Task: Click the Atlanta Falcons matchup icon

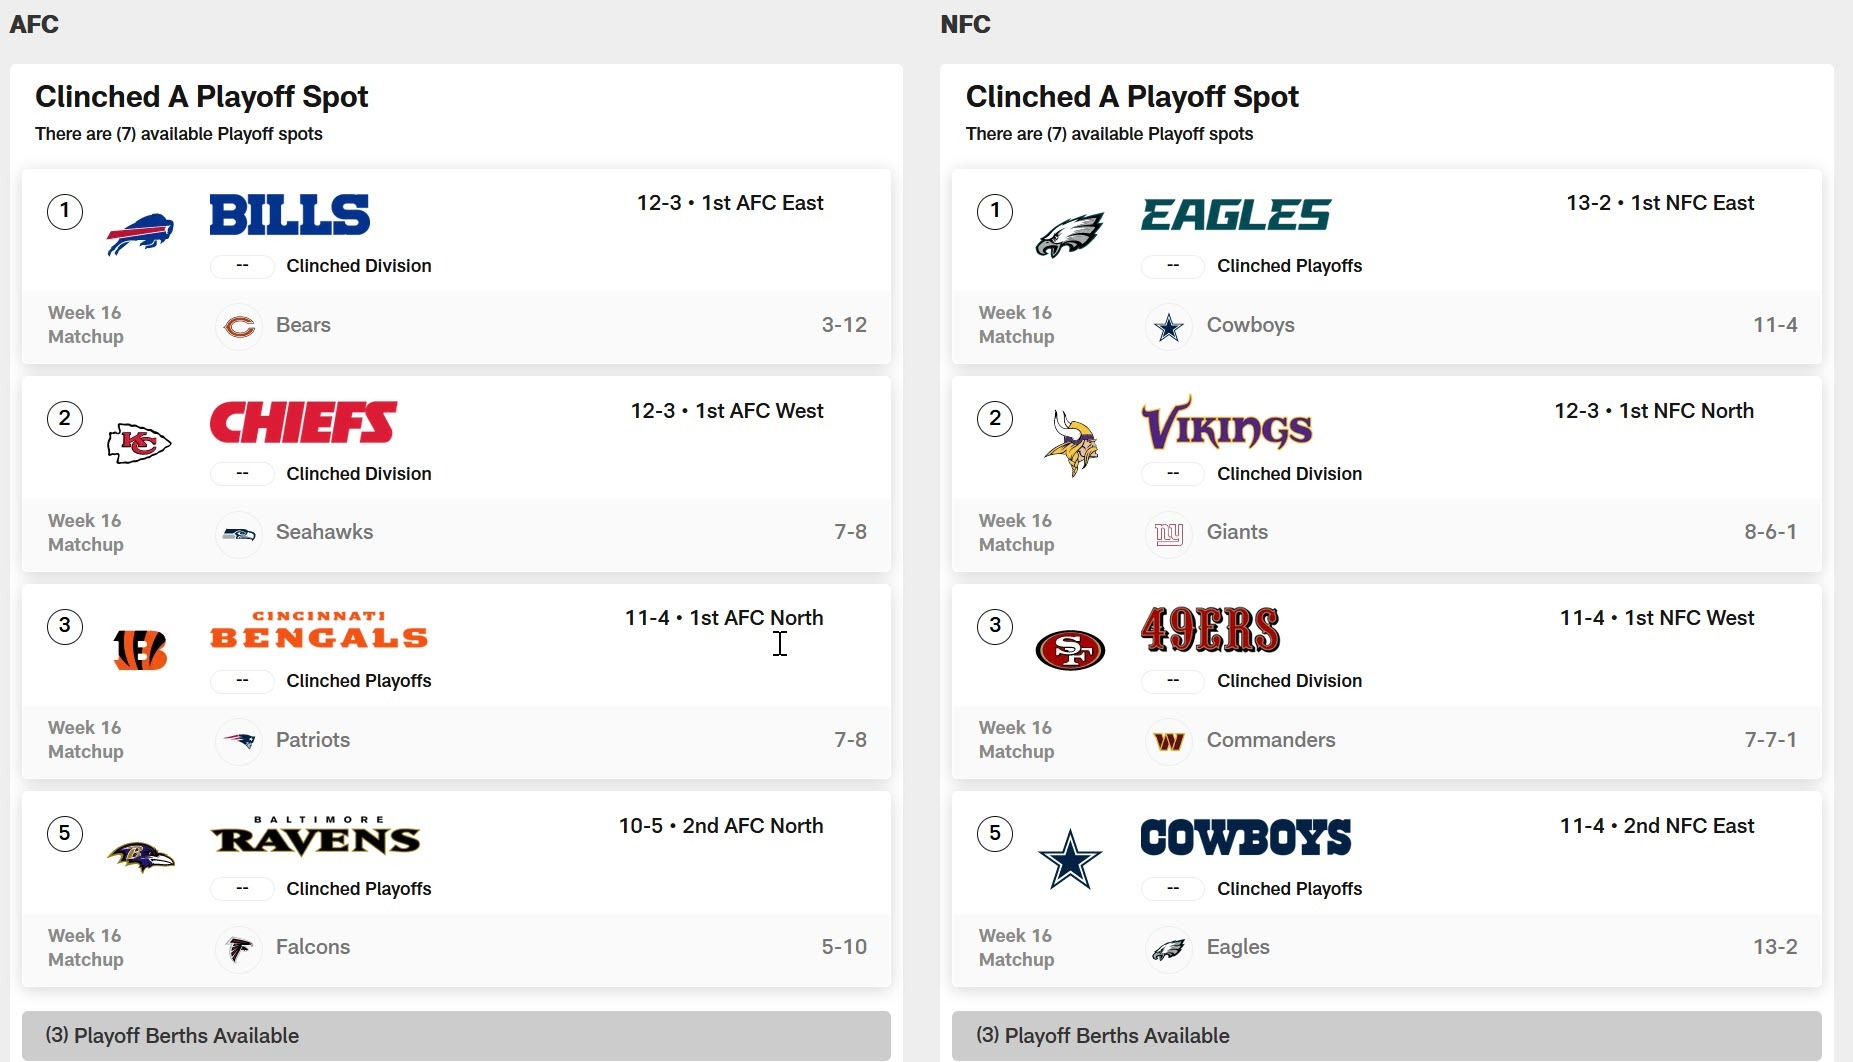Action: pos(239,949)
